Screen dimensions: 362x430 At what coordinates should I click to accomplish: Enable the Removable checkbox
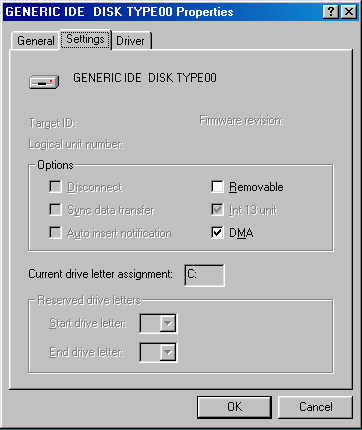click(x=217, y=187)
